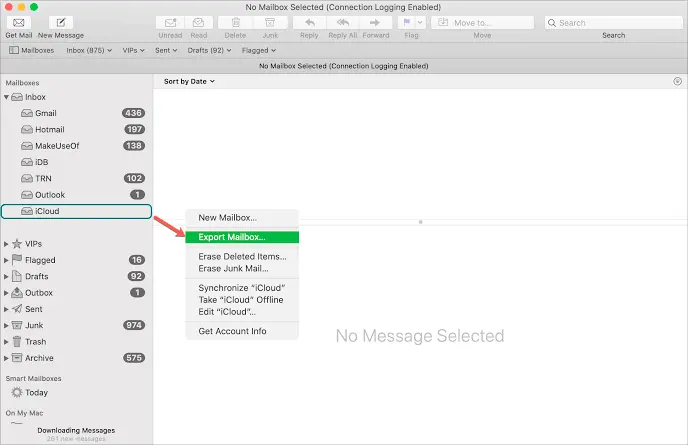Screen dimensions: 688x445
Task: Expand the Archive disclosure triangle
Action: coord(6,358)
